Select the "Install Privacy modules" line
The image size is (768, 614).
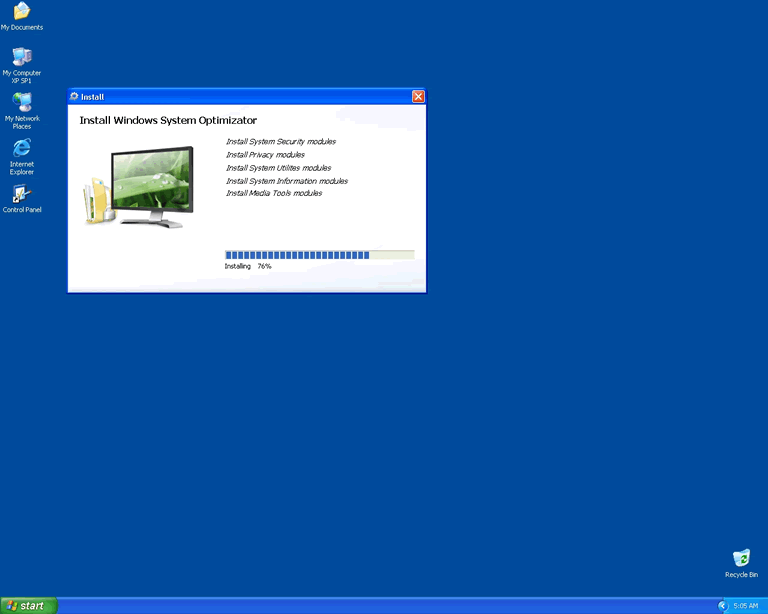pos(265,155)
